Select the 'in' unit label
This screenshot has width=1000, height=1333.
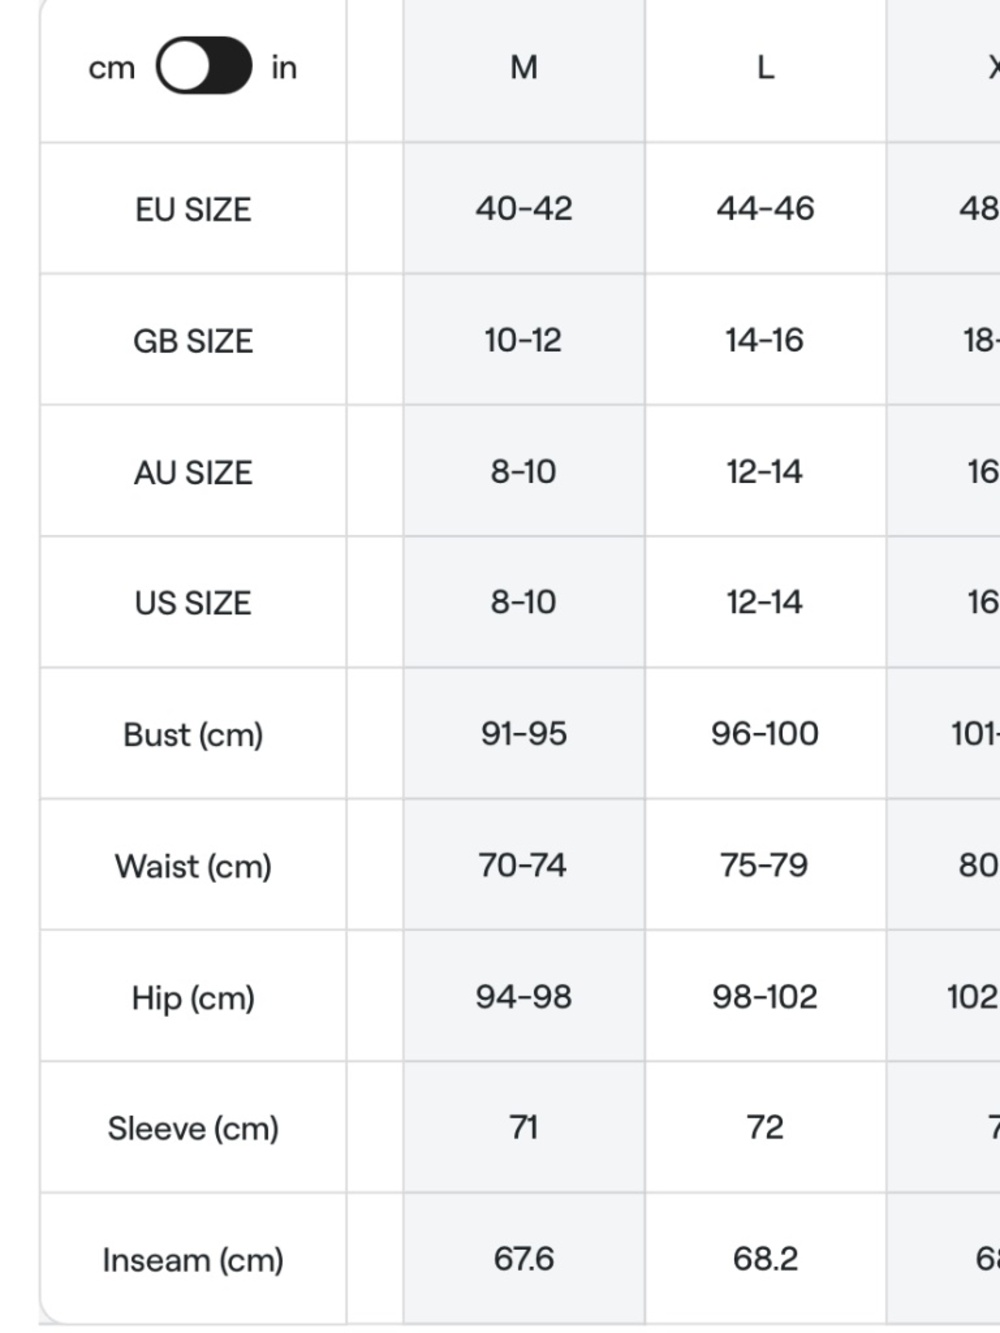click(x=284, y=67)
